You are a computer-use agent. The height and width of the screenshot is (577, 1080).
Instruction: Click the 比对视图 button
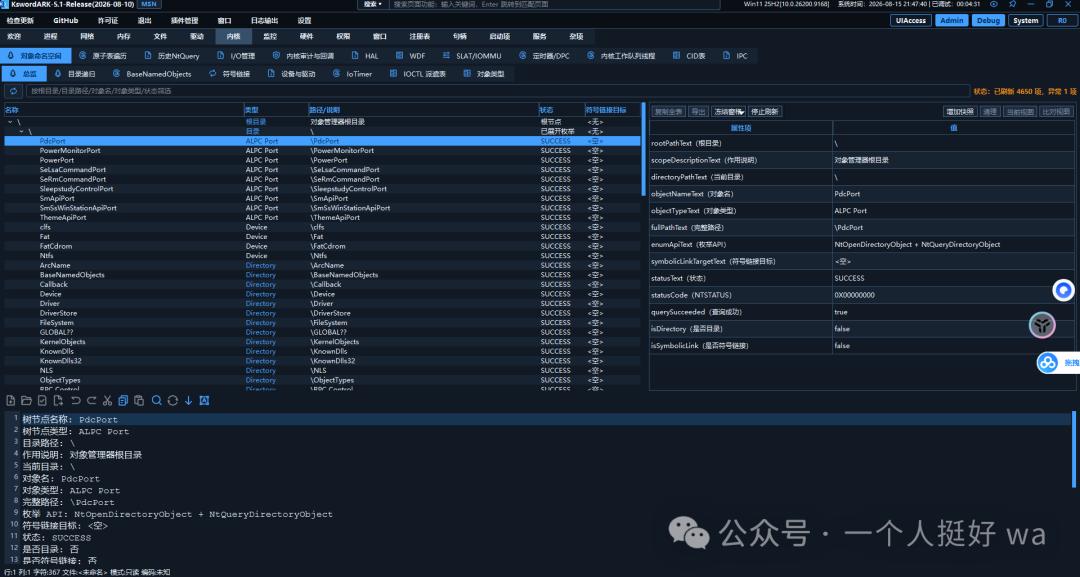[x=1056, y=112]
